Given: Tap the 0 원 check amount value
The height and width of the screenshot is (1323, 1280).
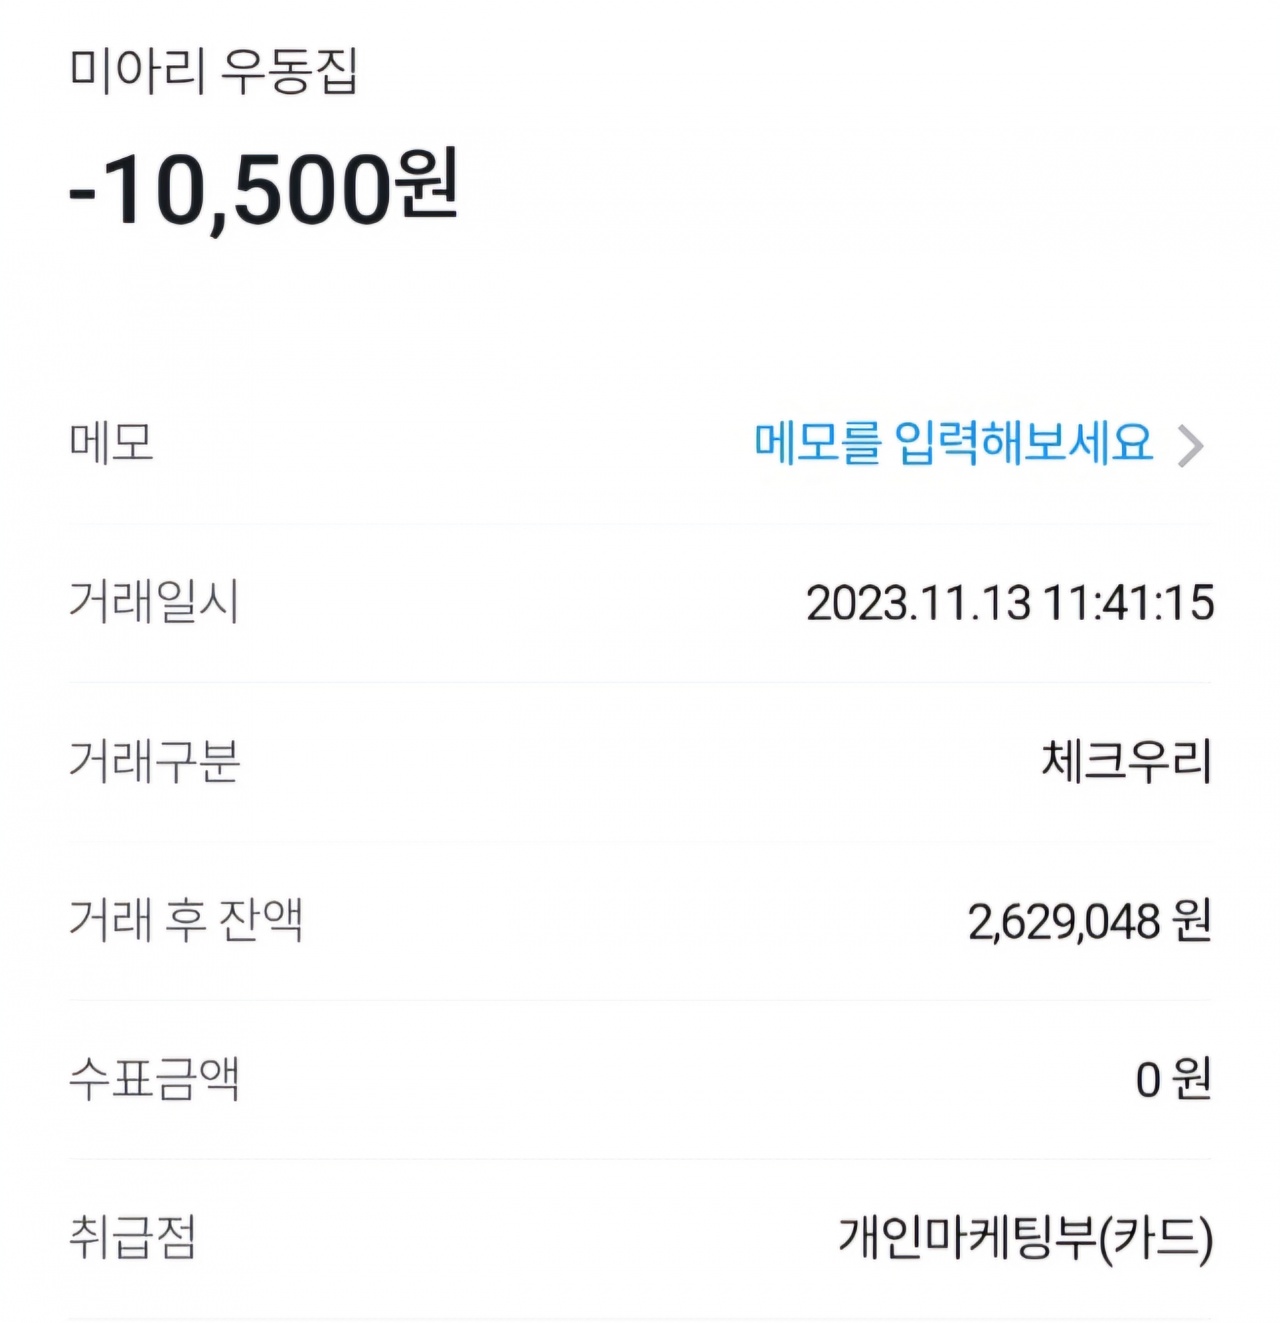Looking at the screenshot, I should pyautogui.click(x=1173, y=1080).
